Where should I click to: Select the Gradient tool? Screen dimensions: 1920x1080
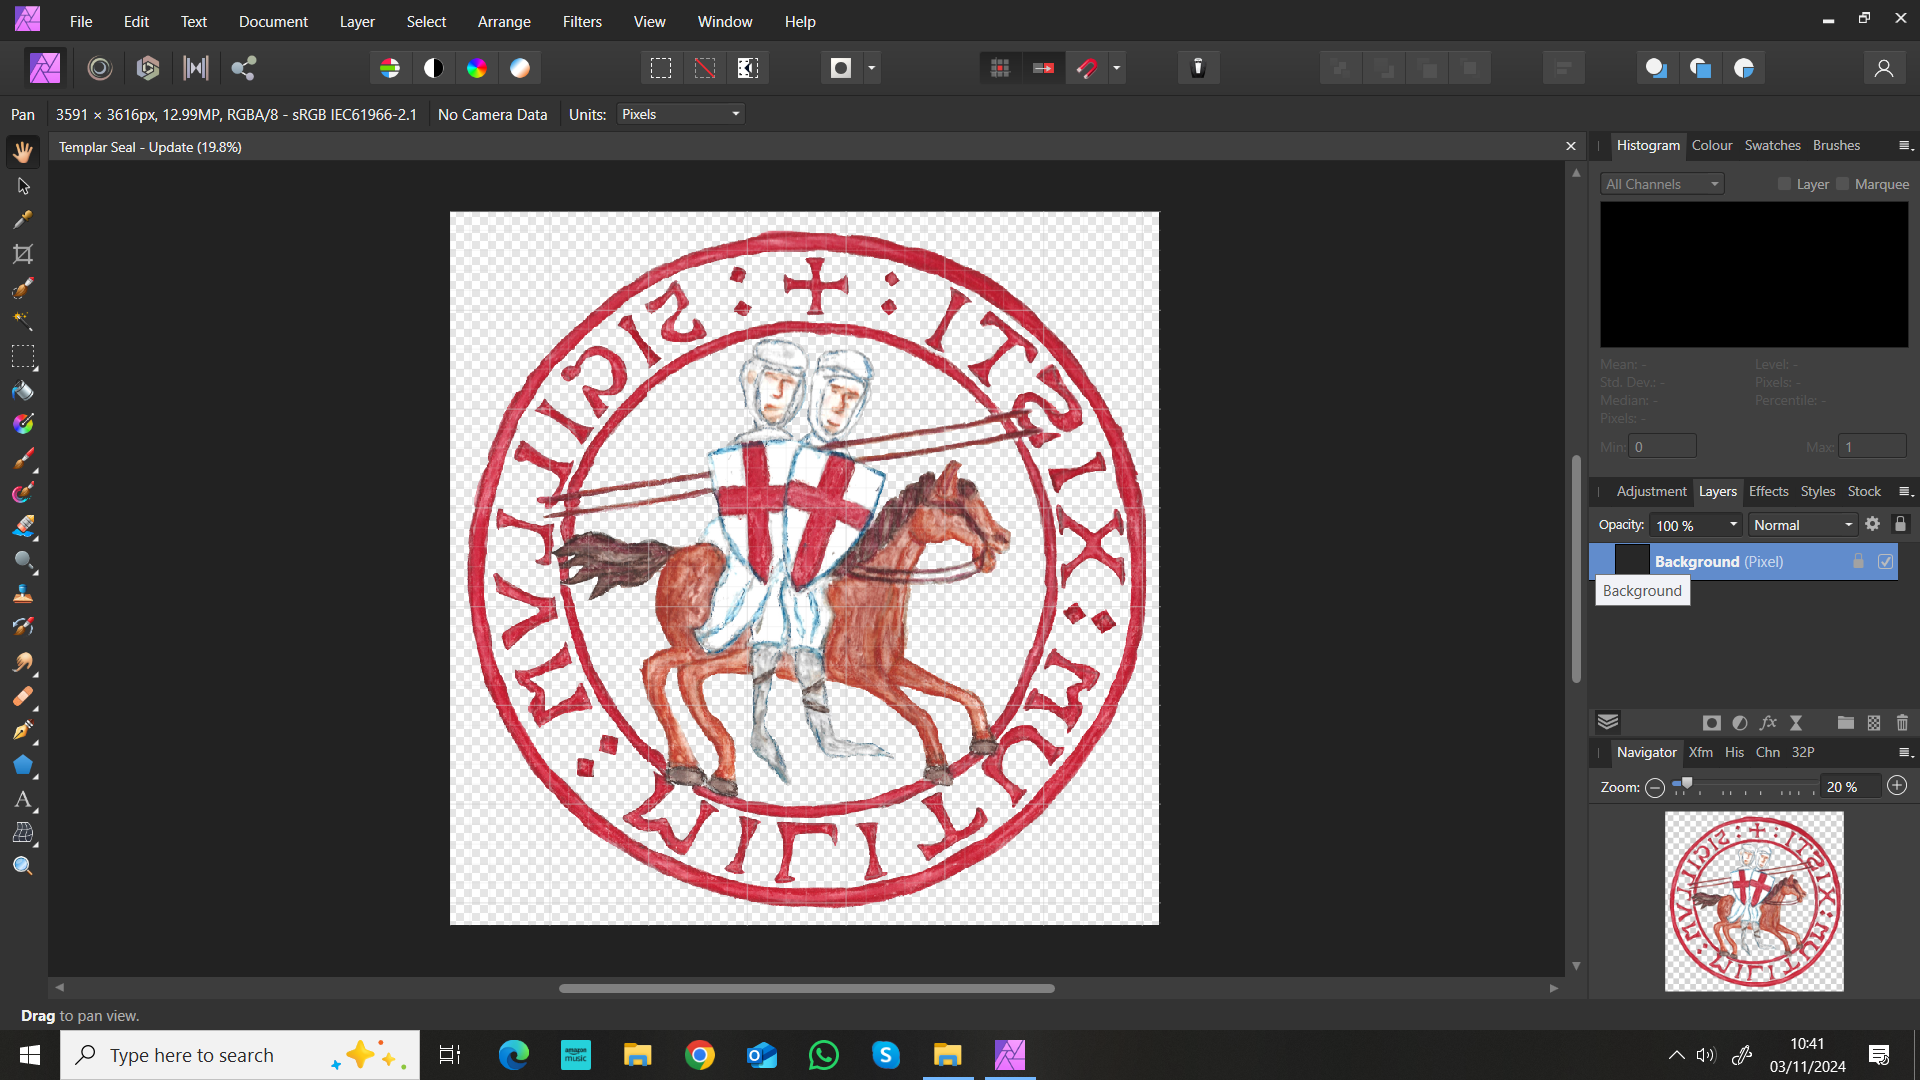pos(23,424)
